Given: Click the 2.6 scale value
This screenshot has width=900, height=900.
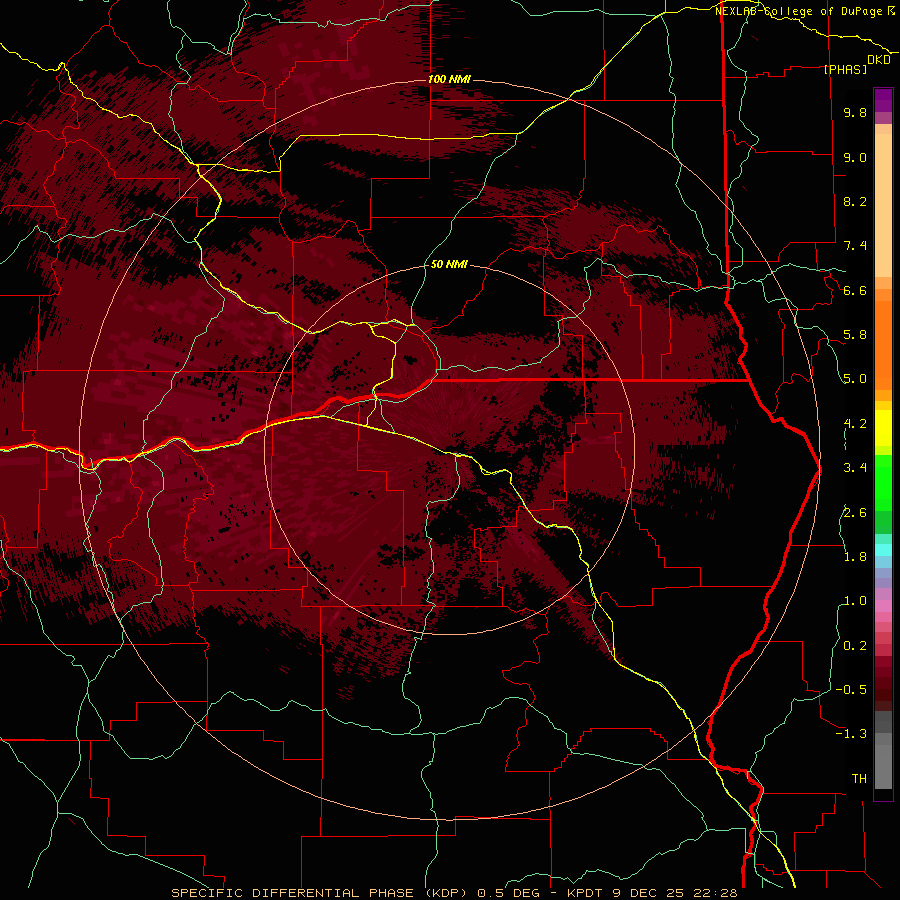Looking at the screenshot, I should (855, 513).
